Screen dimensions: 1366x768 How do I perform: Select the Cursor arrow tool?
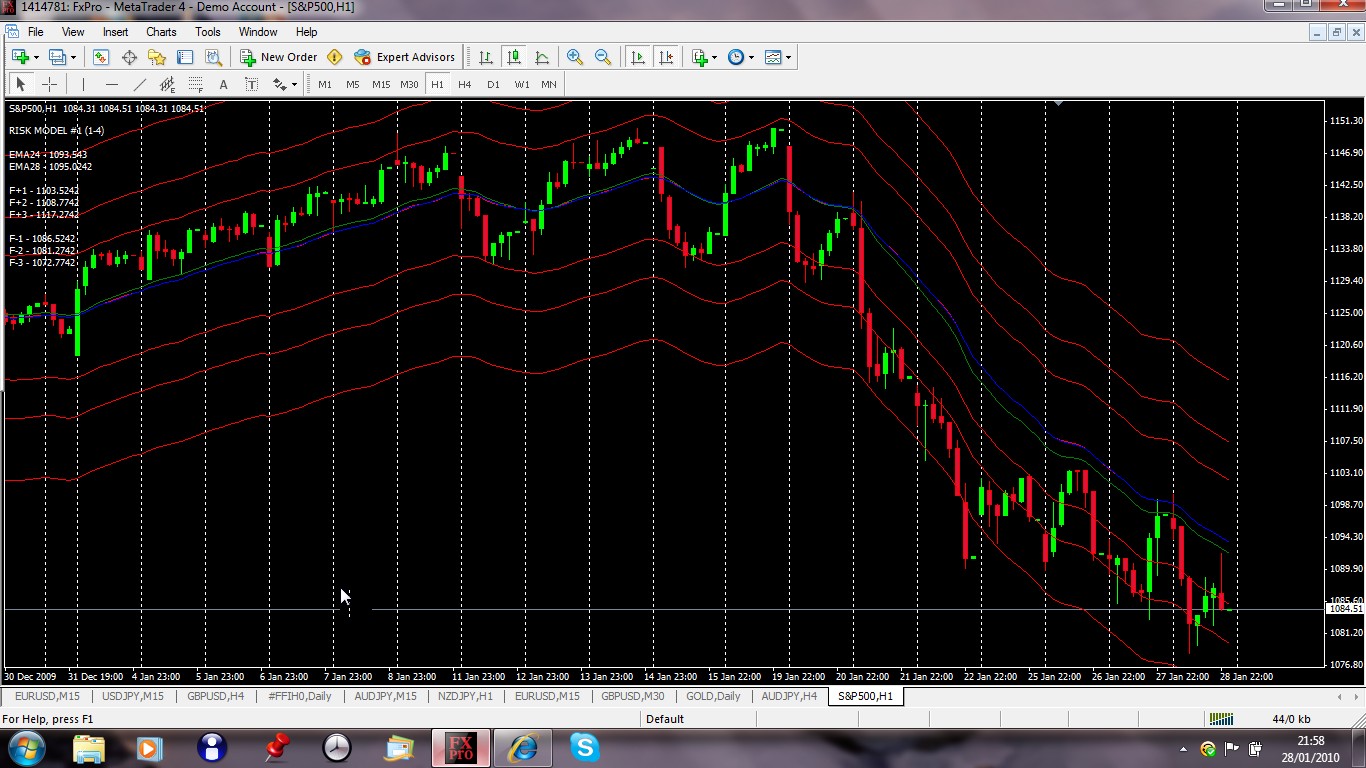pyautogui.click(x=20, y=84)
